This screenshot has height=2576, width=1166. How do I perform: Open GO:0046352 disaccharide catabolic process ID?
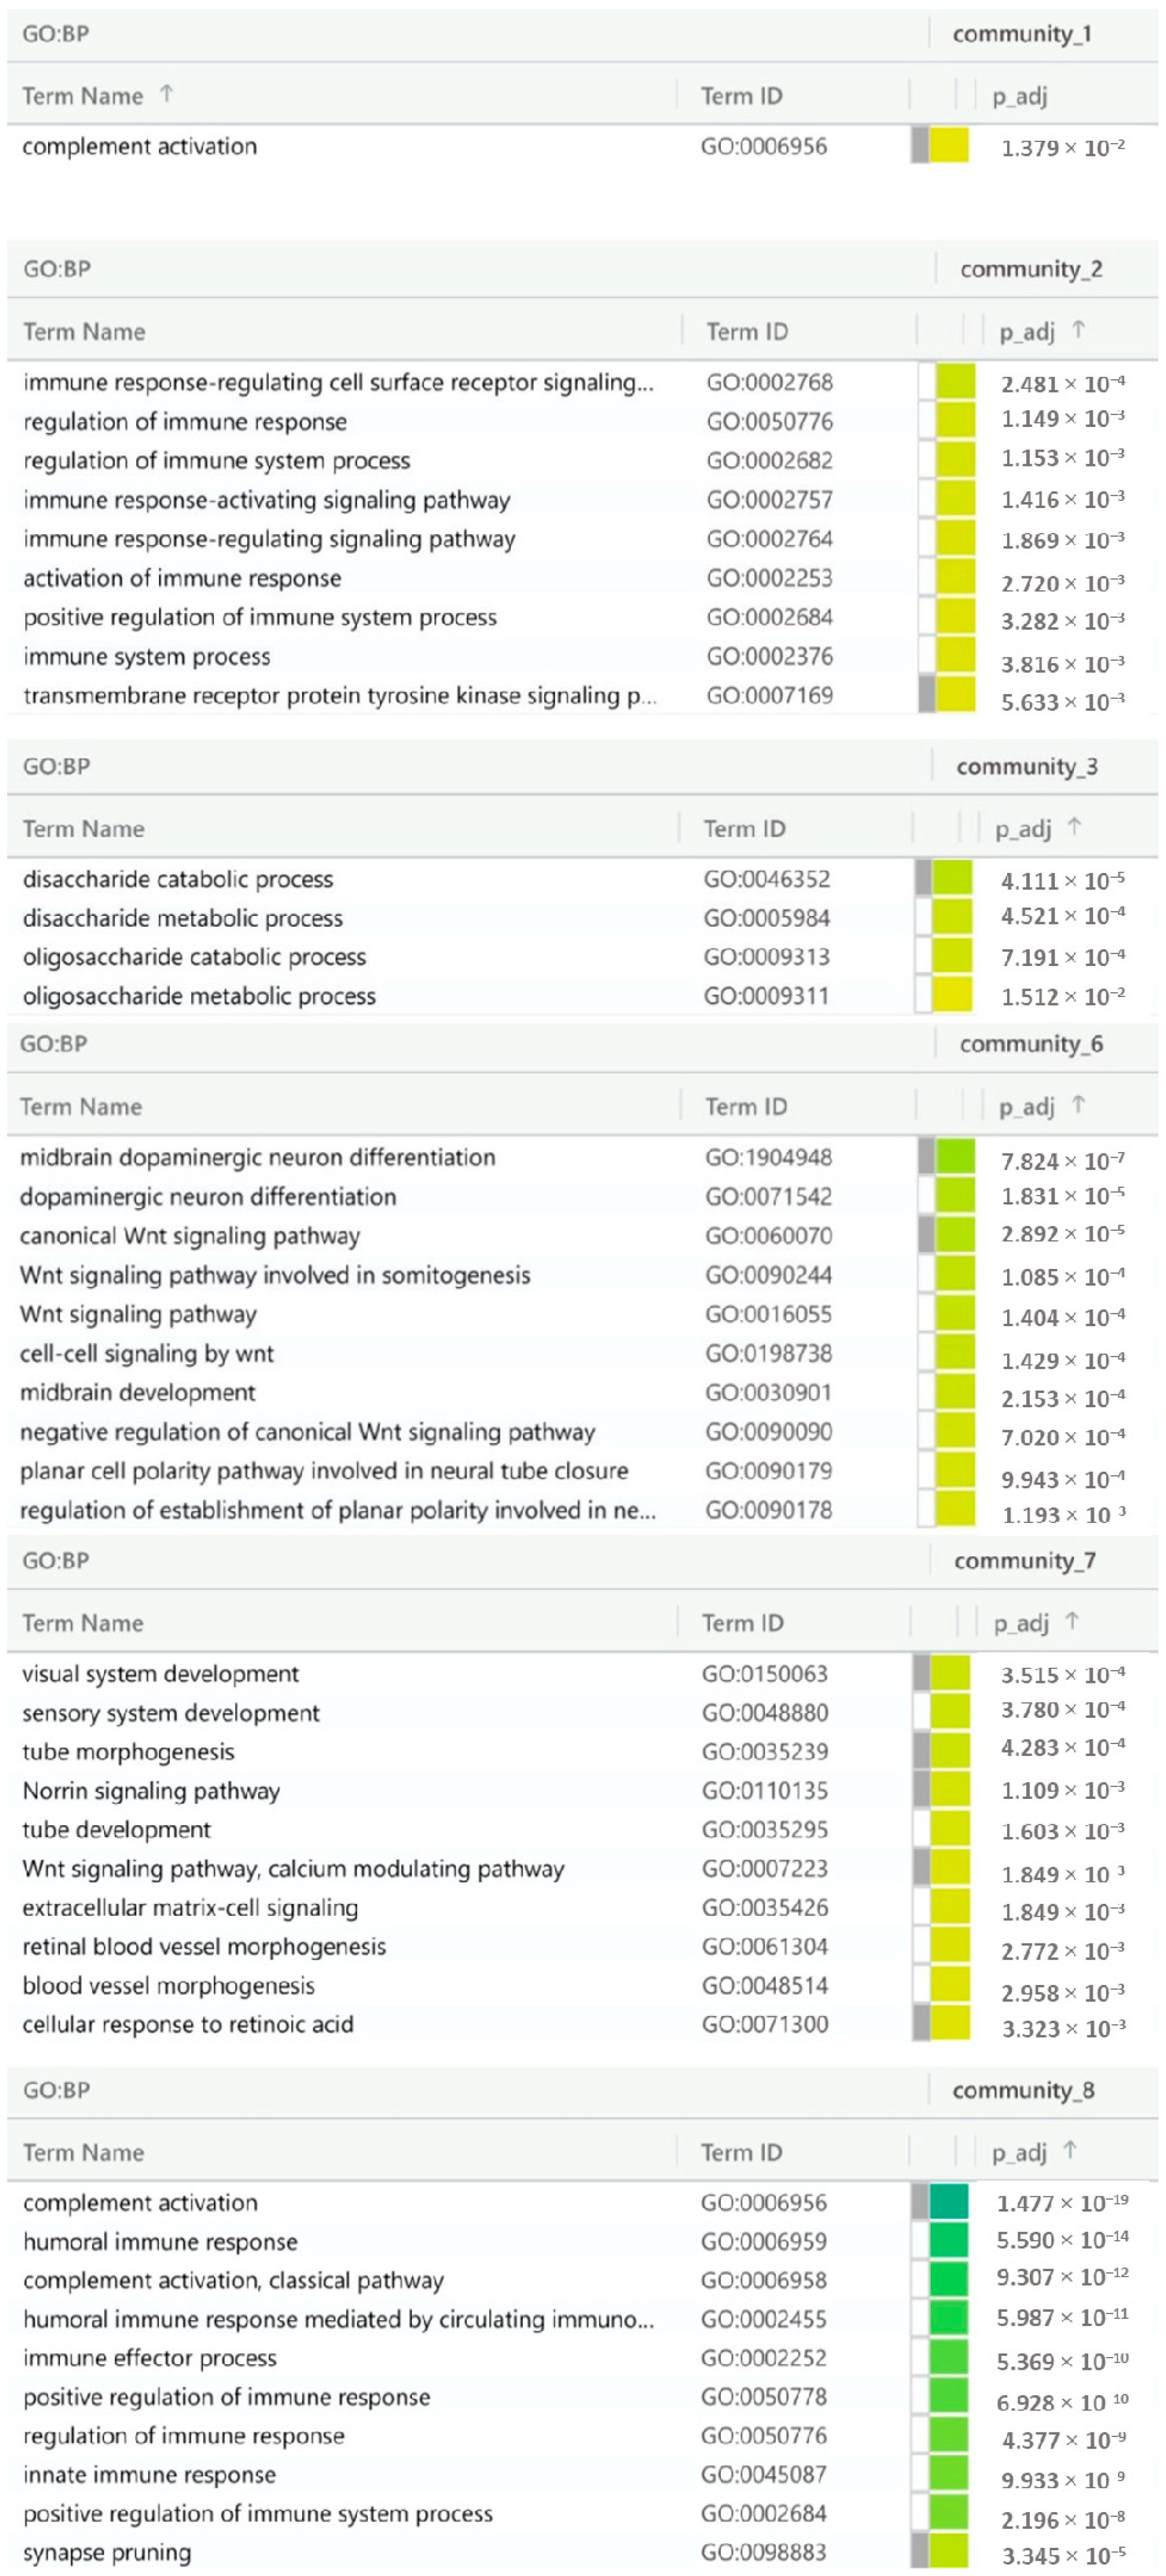pyautogui.click(x=766, y=879)
